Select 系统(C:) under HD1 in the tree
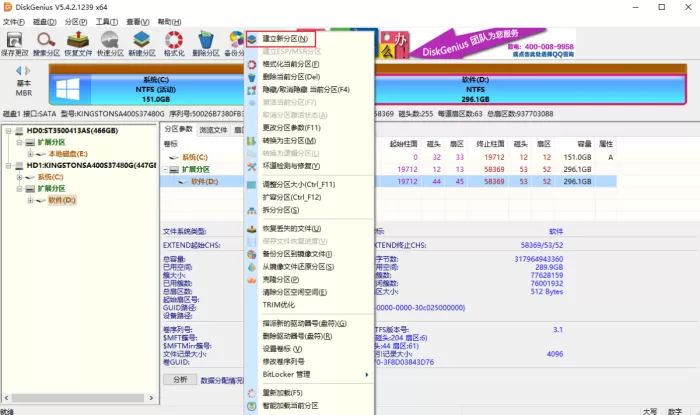Image resolution: width=700 pixels, height=415 pixels. tap(50, 177)
